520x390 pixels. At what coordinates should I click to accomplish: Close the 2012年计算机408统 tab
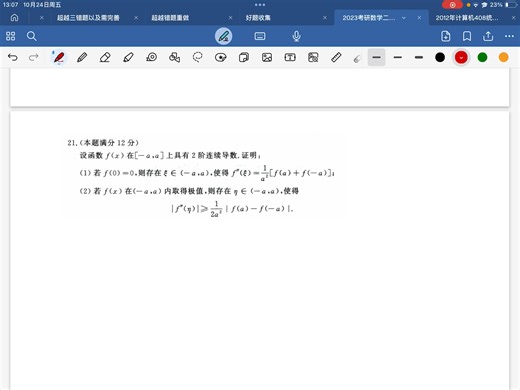click(x=514, y=18)
